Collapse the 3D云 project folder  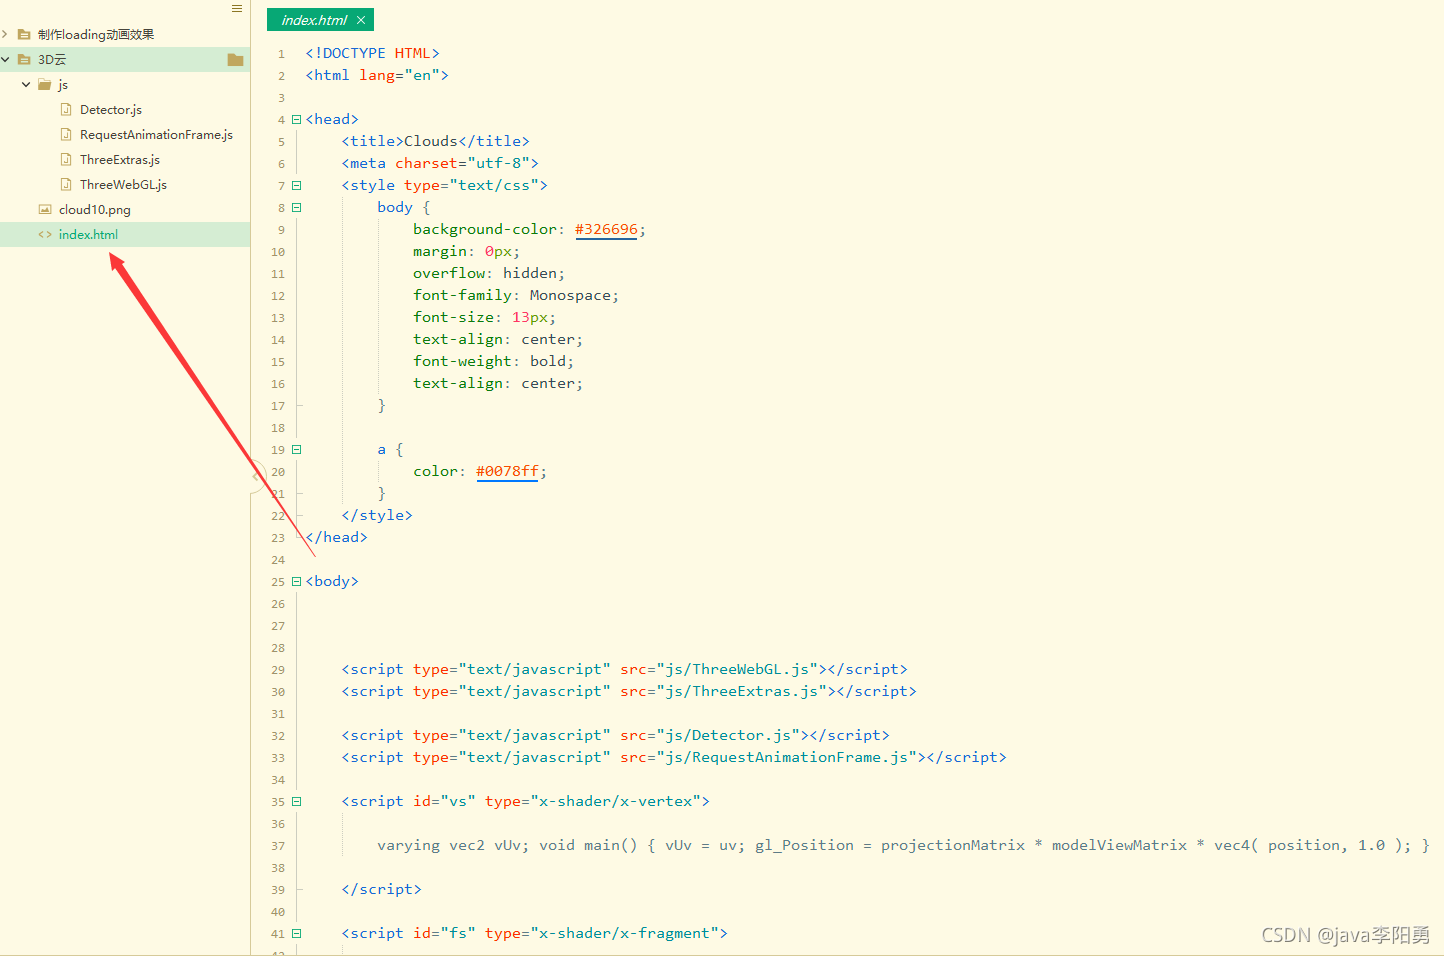(x=5, y=59)
